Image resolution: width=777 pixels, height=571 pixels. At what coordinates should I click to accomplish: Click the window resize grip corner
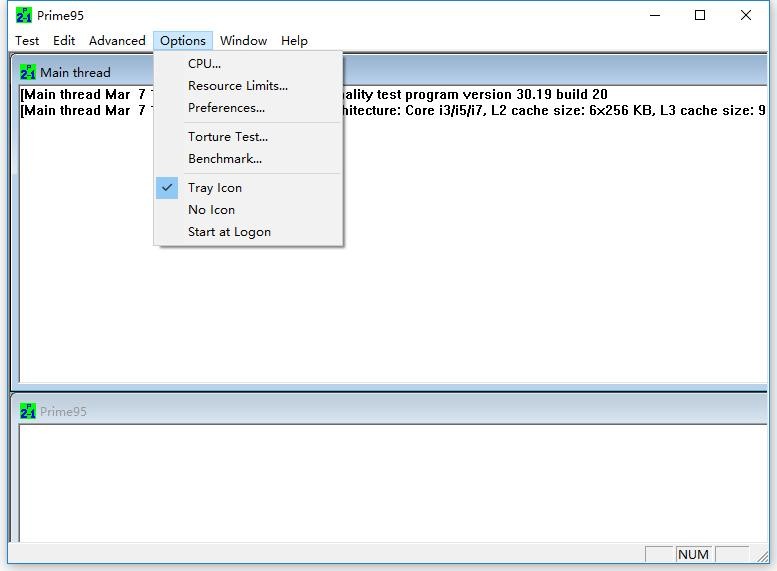click(762, 556)
